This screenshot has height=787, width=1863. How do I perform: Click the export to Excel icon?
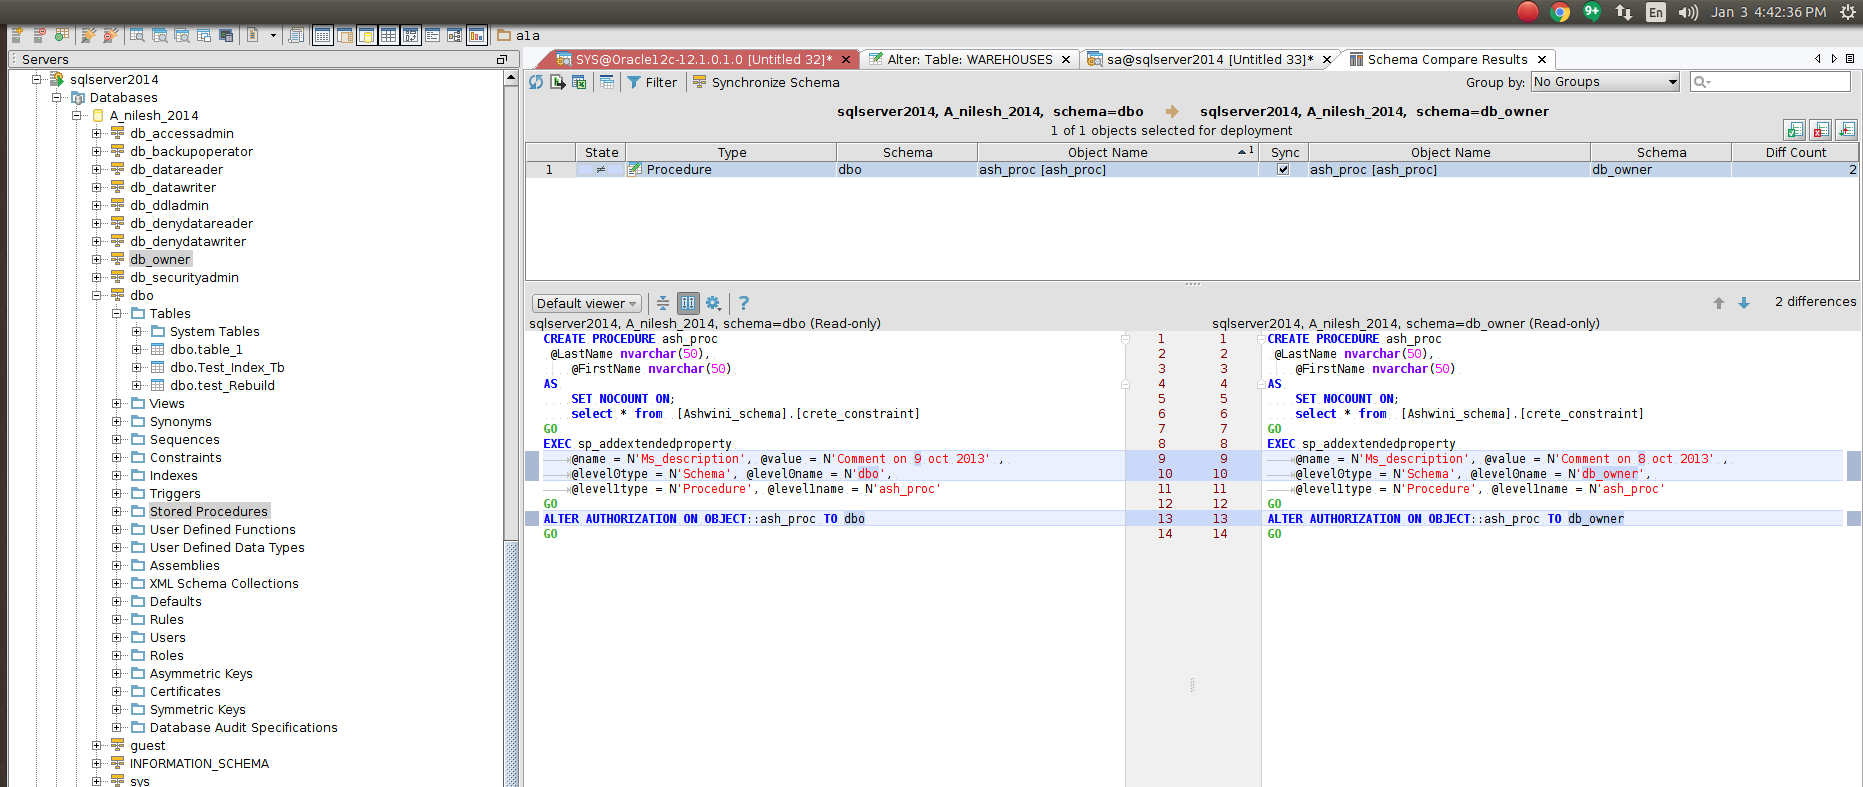point(579,82)
